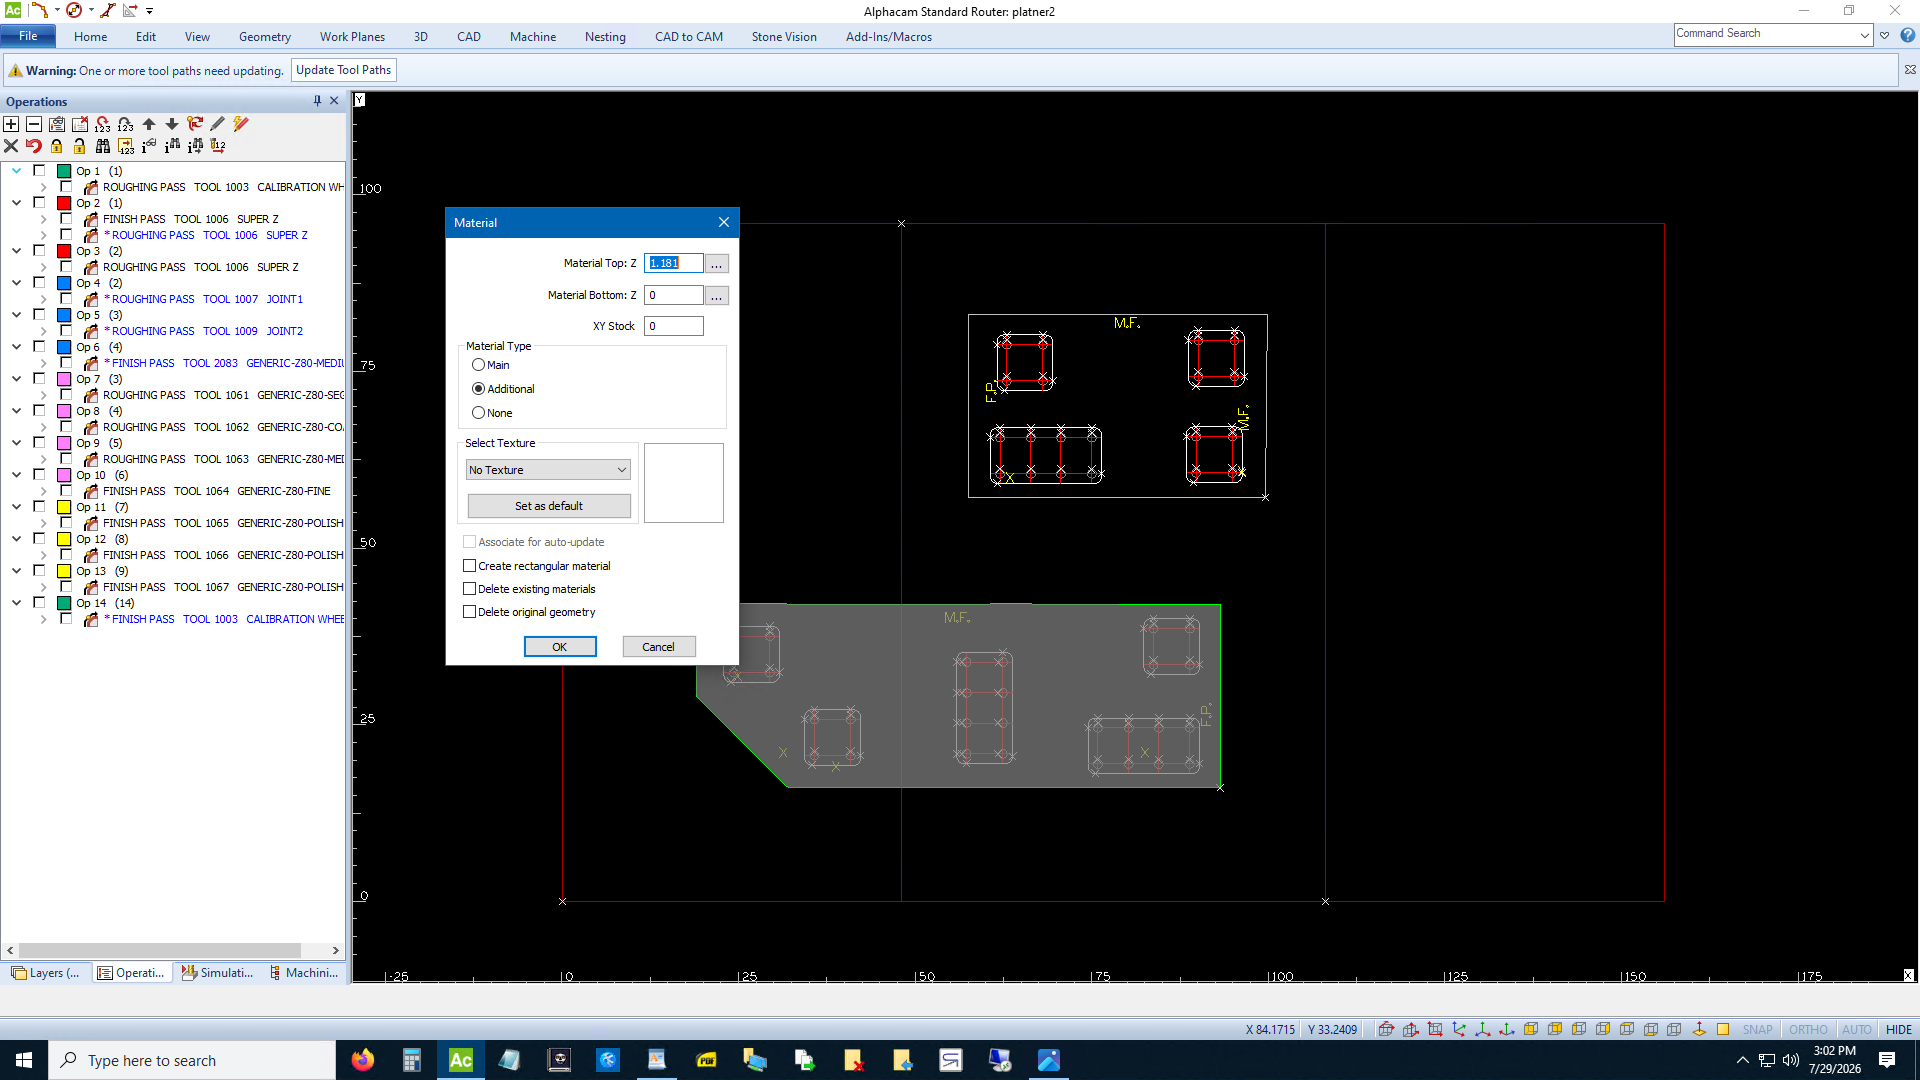Click Cancel in Material dialog
The height and width of the screenshot is (1080, 1920).
coord(658,647)
